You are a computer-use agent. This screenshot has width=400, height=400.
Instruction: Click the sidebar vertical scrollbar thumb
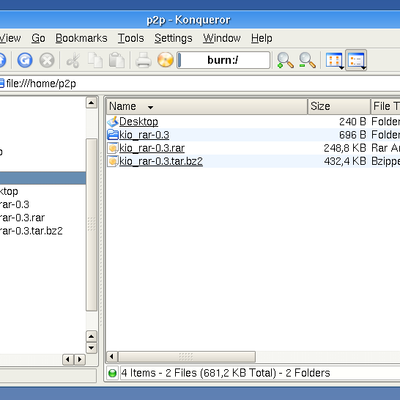point(91,225)
